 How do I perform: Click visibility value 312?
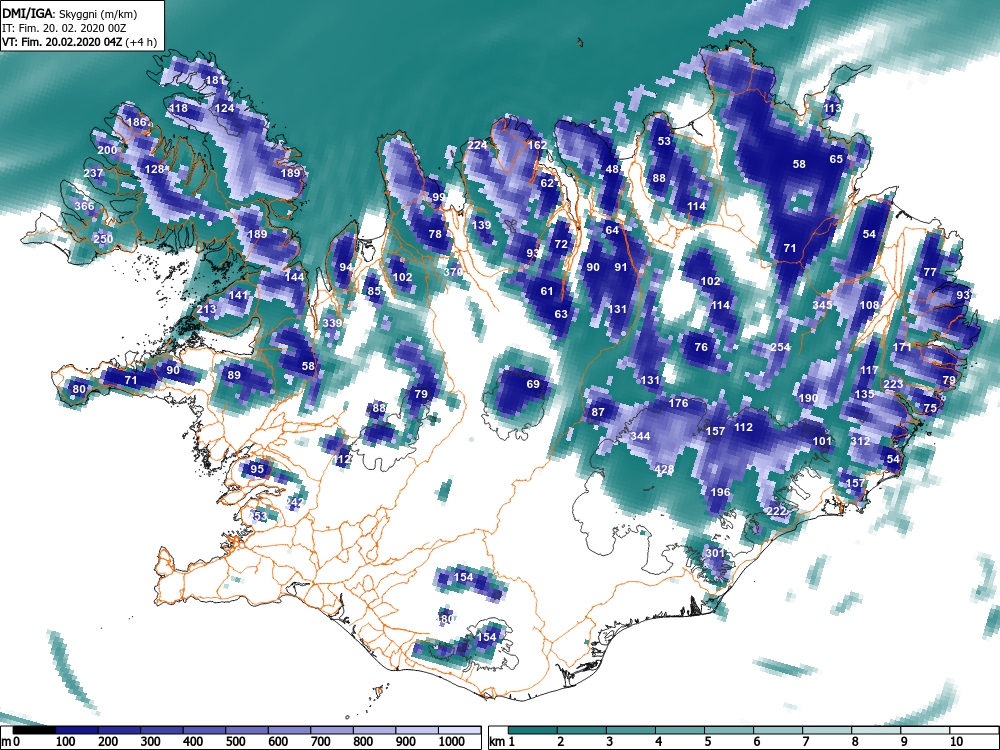point(860,441)
